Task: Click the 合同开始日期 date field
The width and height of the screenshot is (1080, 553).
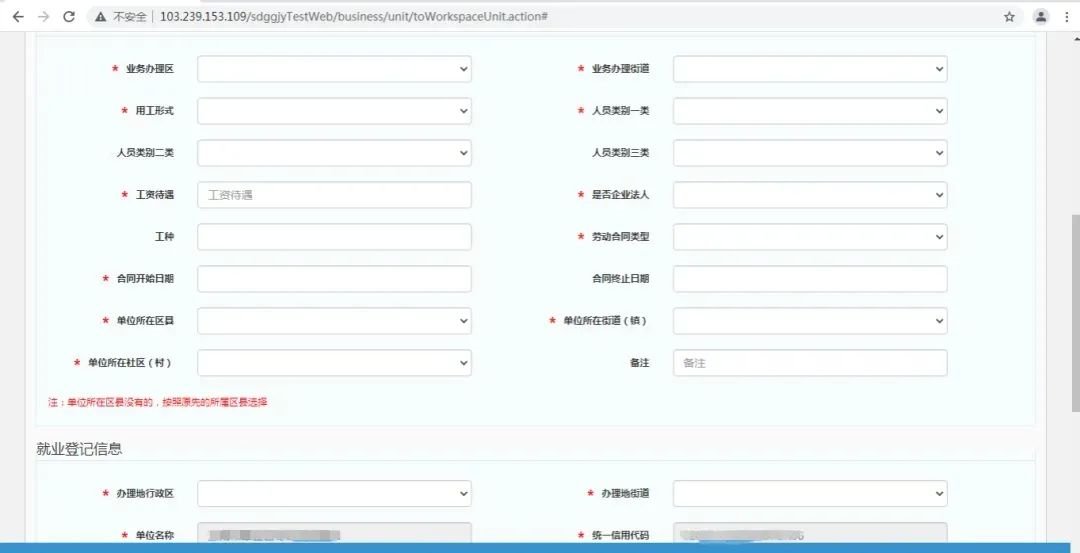Action: coord(334,279)
